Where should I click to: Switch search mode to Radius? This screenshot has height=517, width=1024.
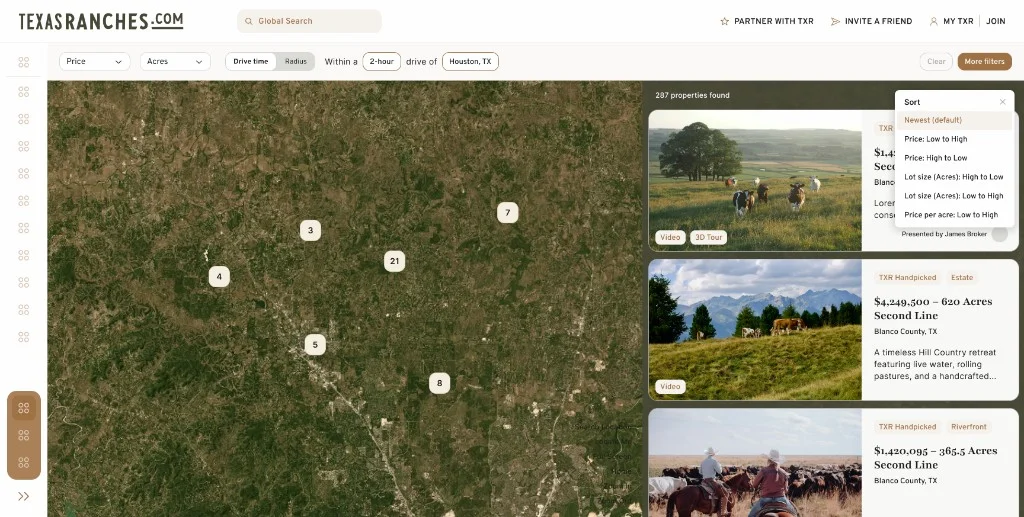(x=296, y=61)
